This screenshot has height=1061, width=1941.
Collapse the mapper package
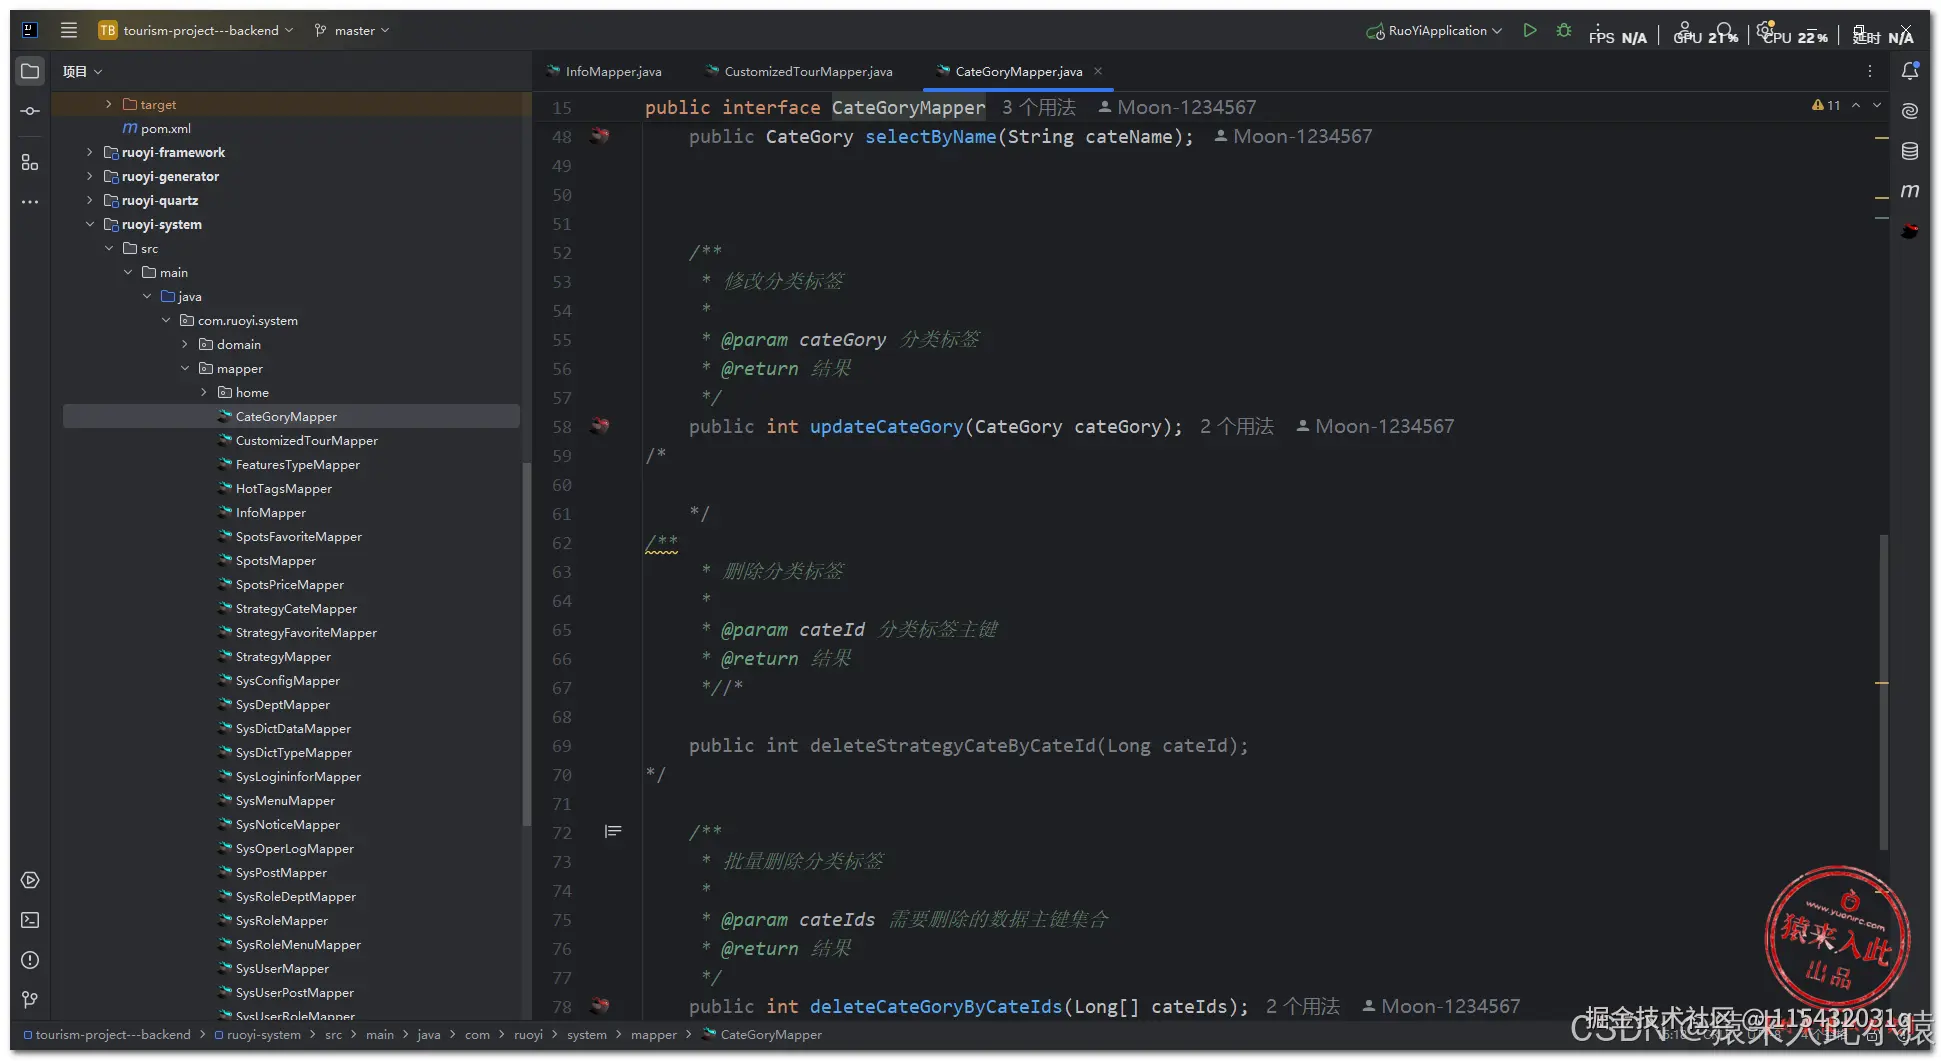click(185, 368)
